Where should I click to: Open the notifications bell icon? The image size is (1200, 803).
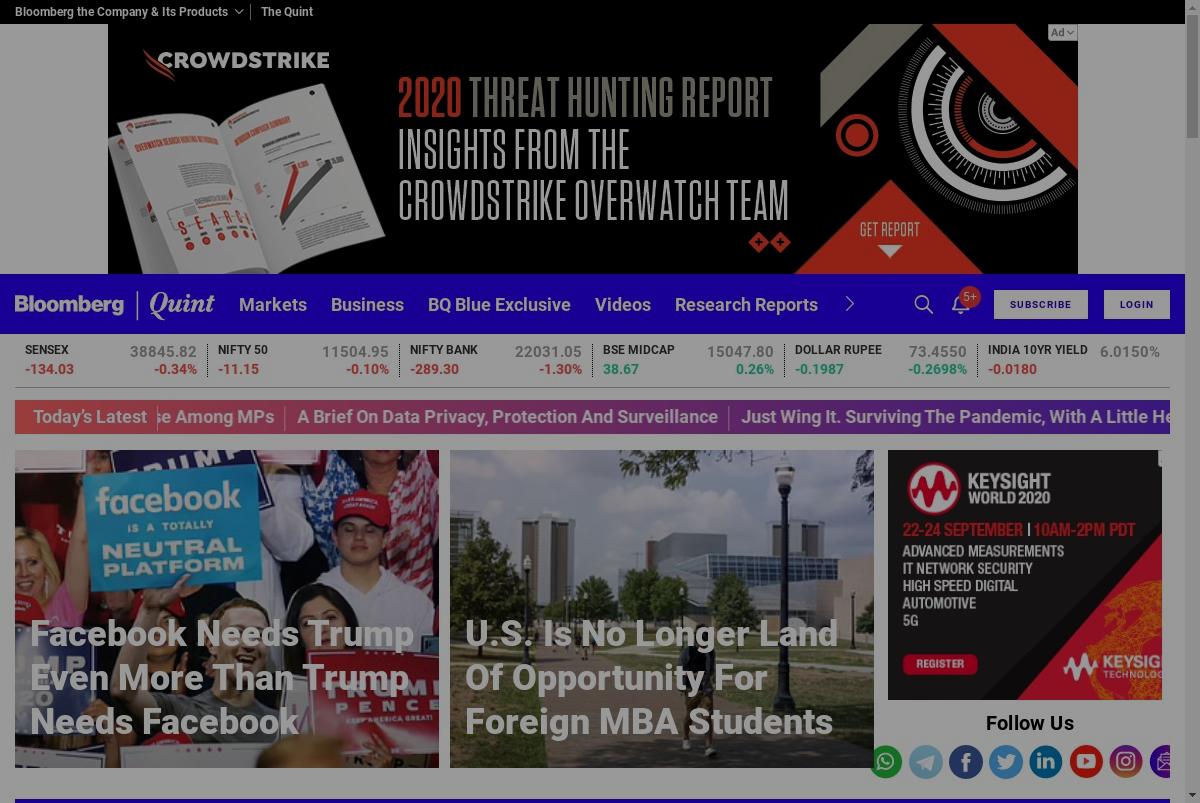(961, 305)
